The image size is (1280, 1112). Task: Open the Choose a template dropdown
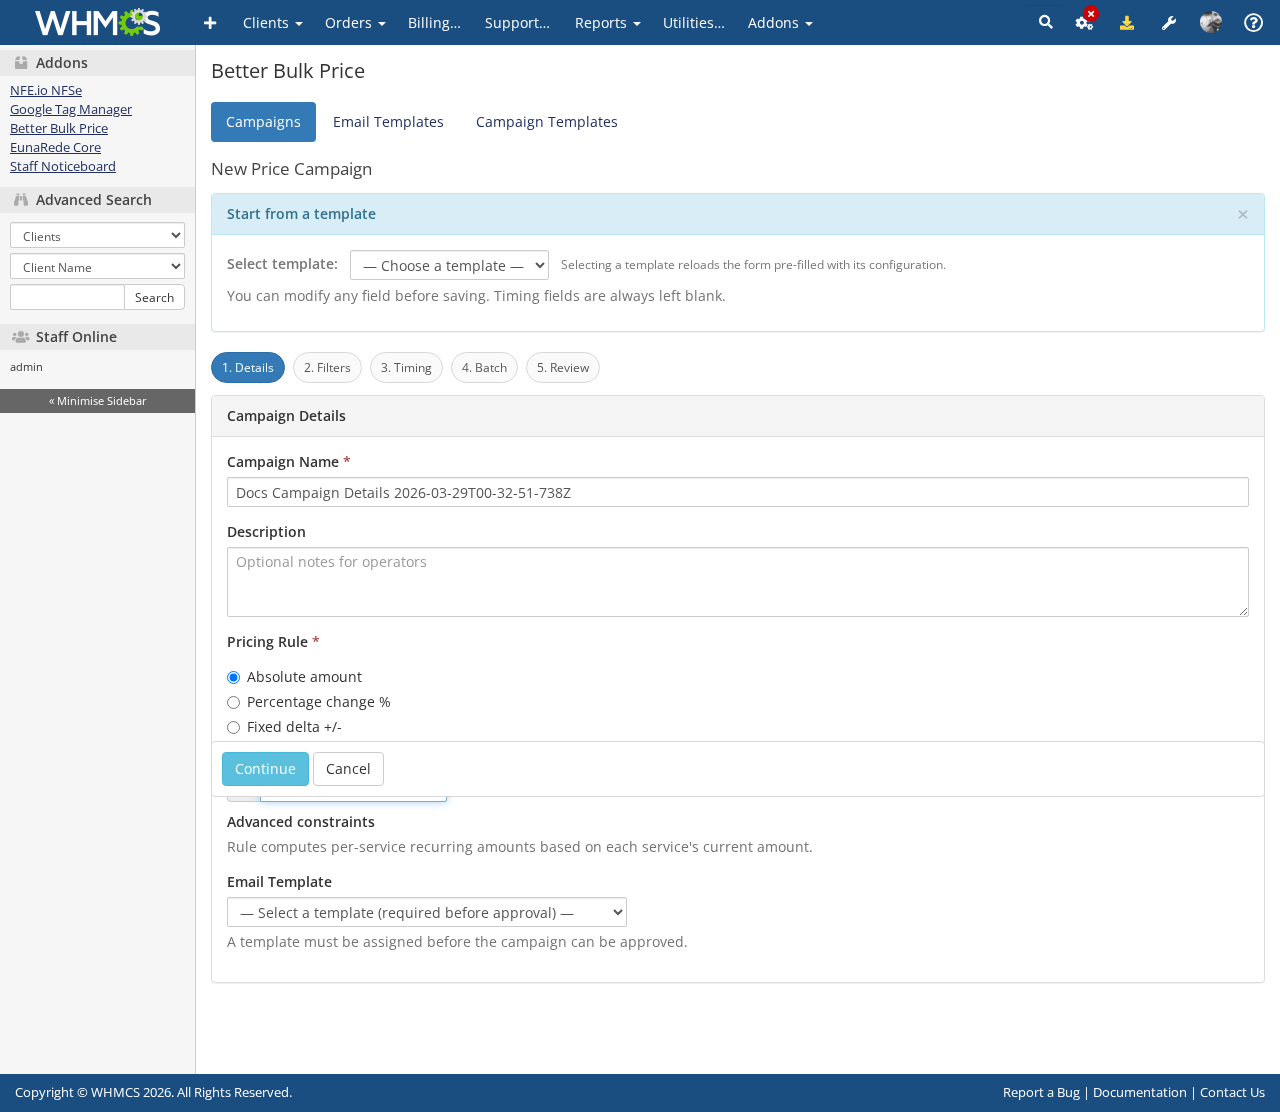[448, 265]
